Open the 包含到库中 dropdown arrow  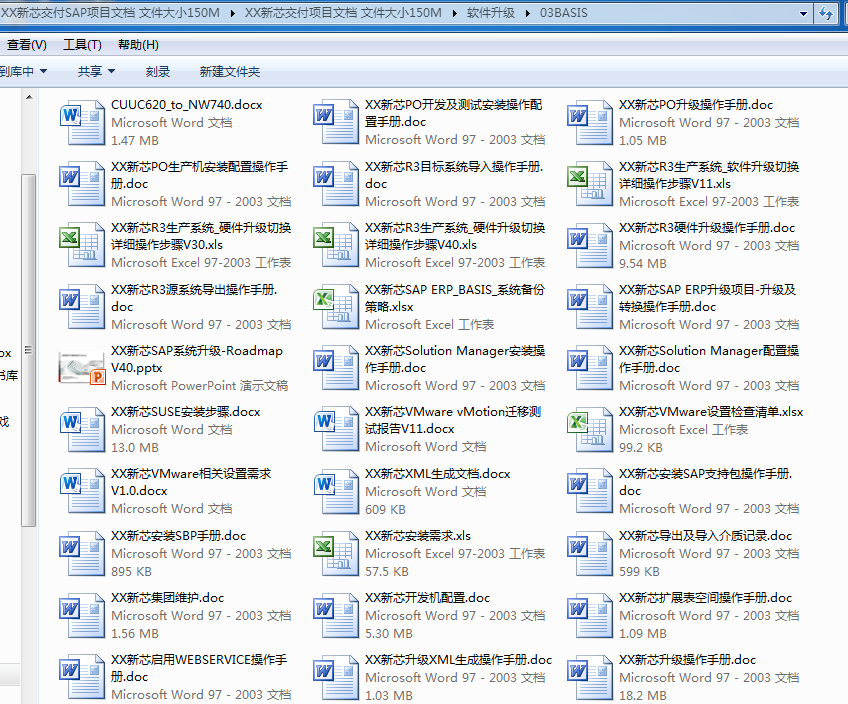coord(43,71)
